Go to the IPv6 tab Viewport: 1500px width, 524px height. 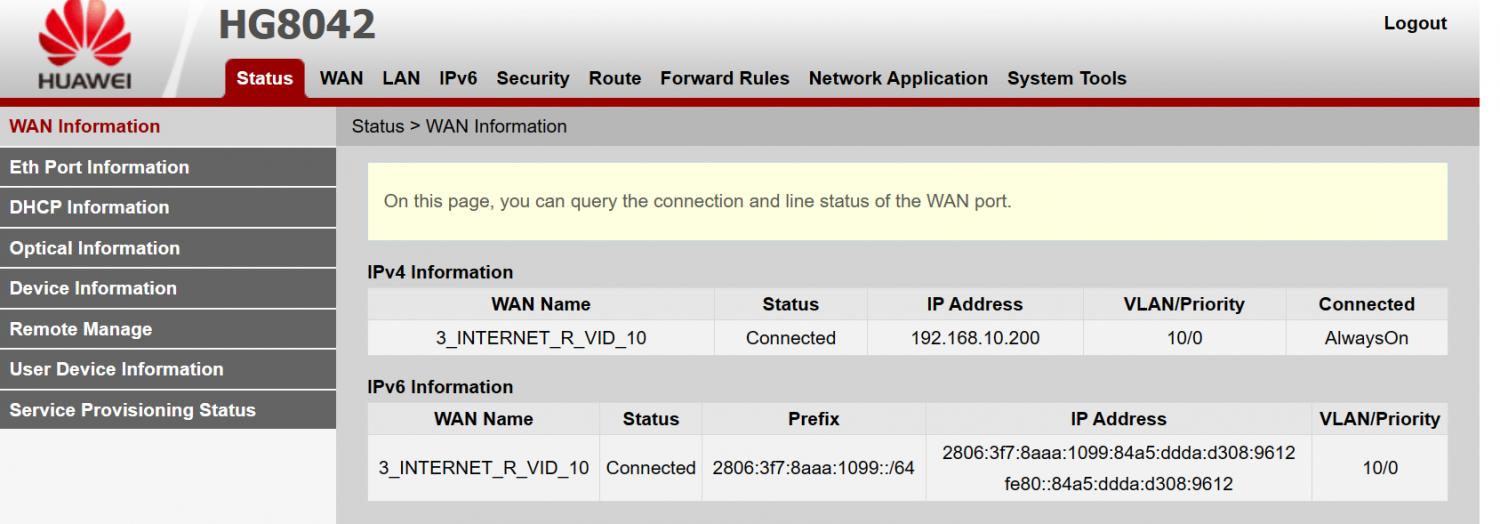click(458, 78)
